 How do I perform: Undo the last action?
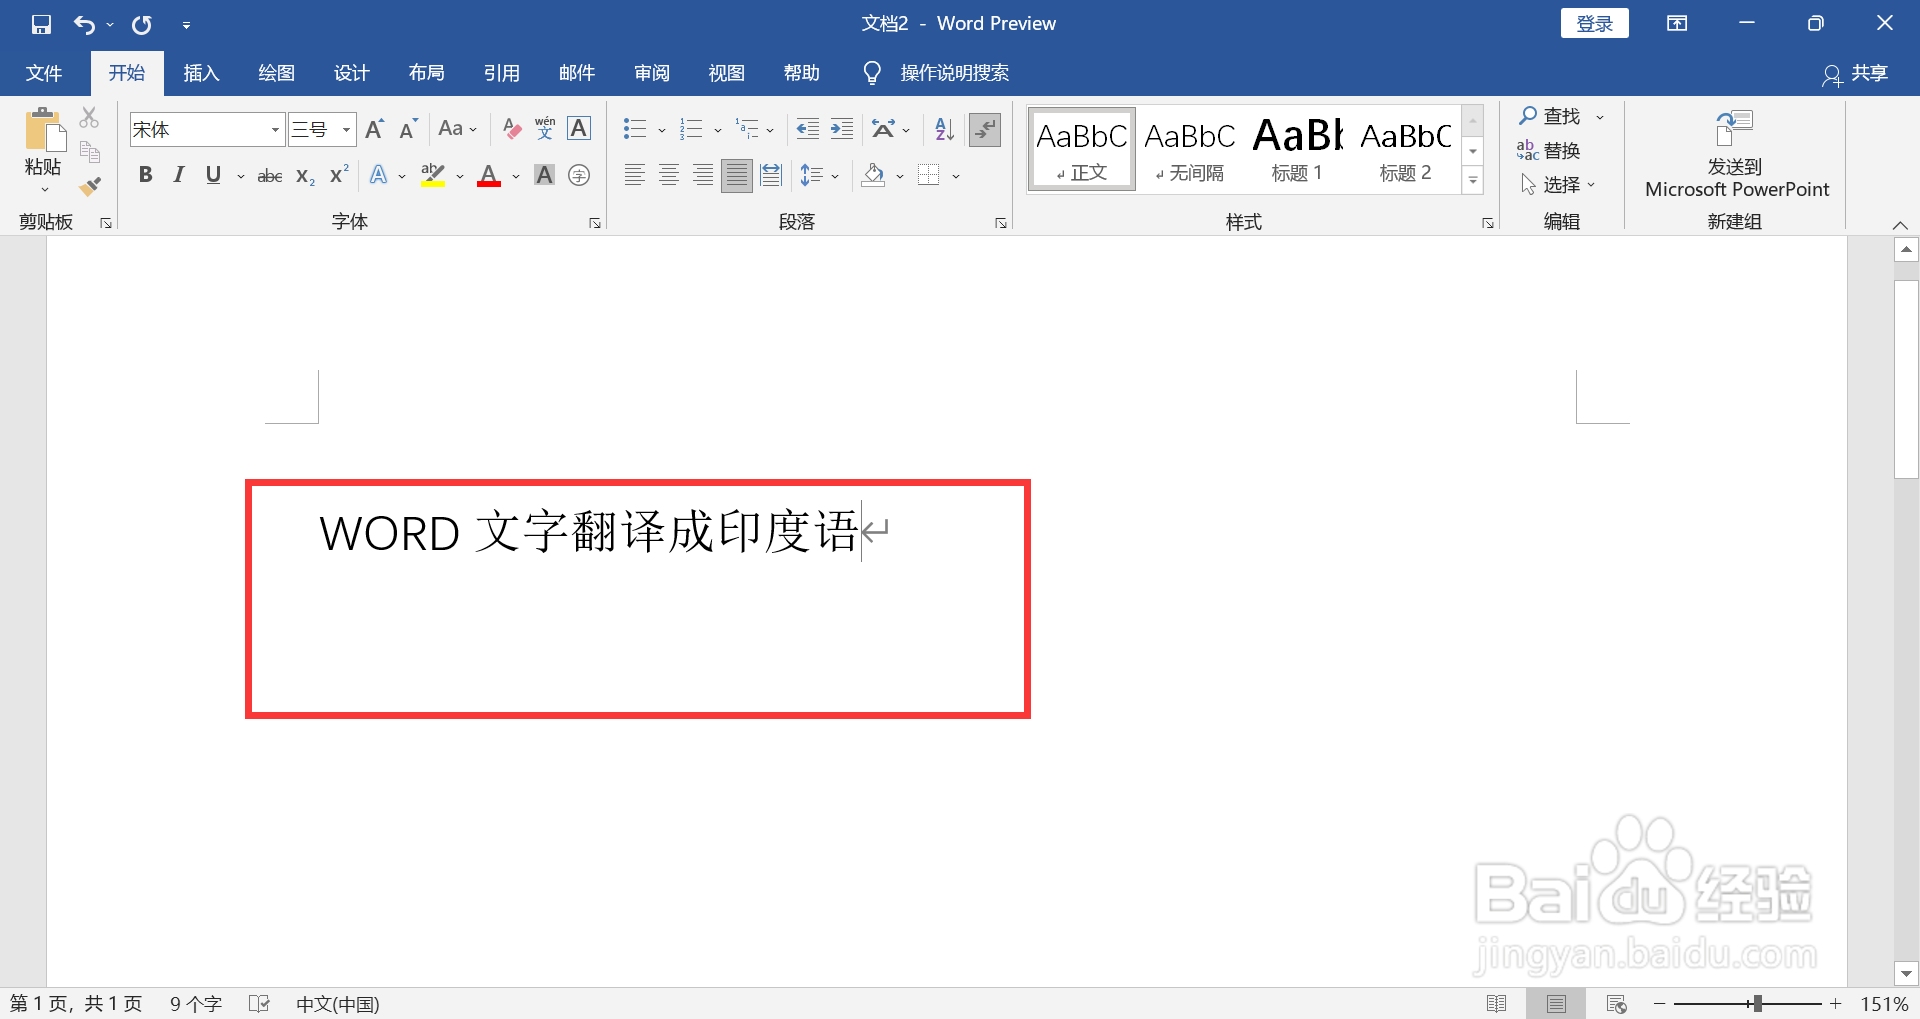coord(84,24)
